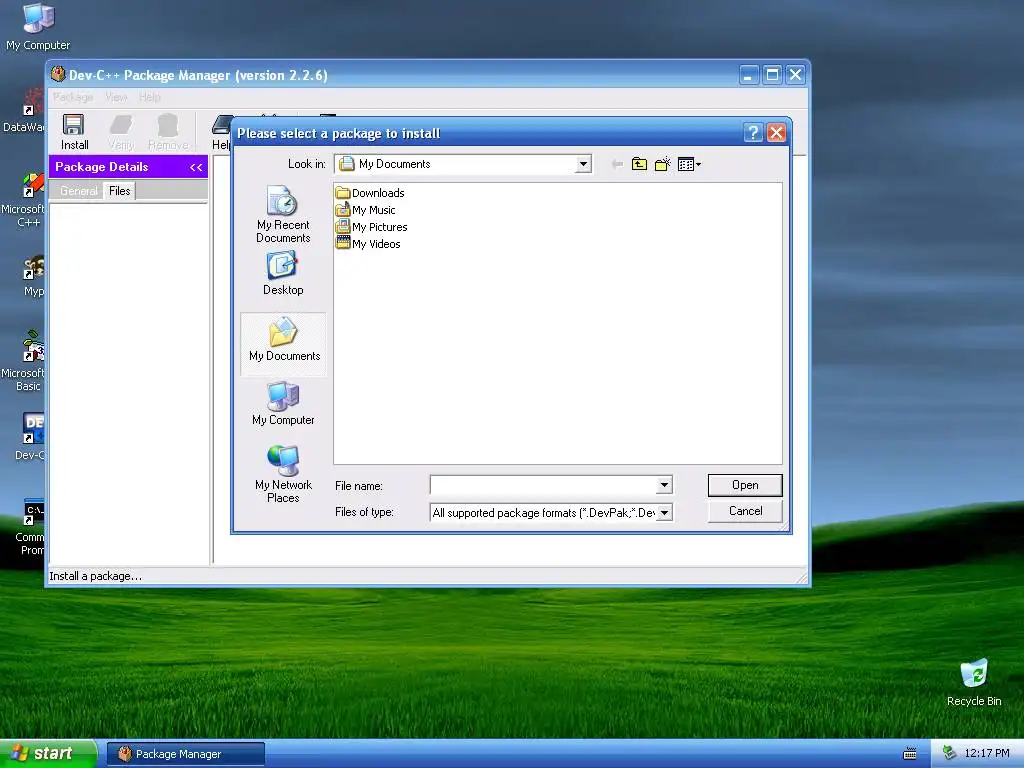1024x768 pixels.
Task: Select the Dev-C++ desktop shortcut
Action: [30, 436]
